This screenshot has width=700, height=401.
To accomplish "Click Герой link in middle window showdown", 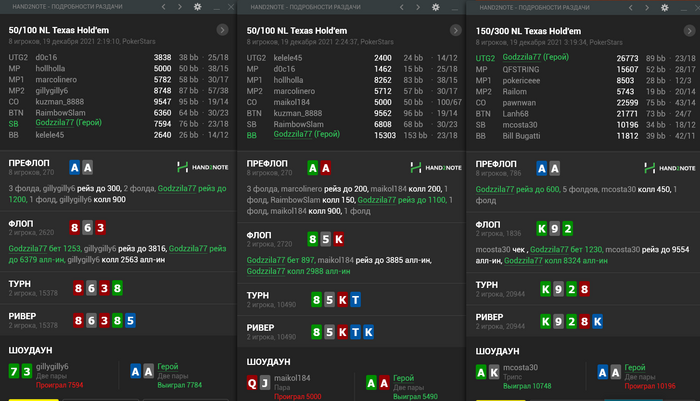I will coord(404,378).
